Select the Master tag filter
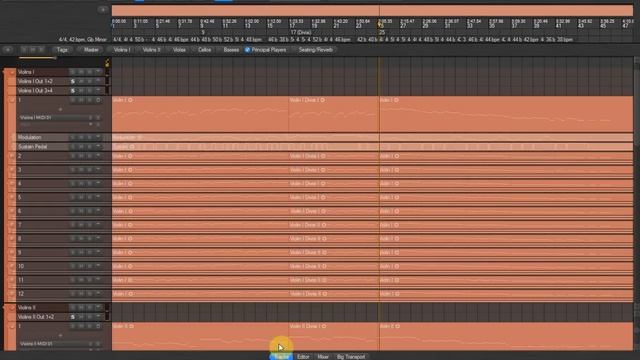This screenshot has width=640, height=360. [x=91, y=50]
